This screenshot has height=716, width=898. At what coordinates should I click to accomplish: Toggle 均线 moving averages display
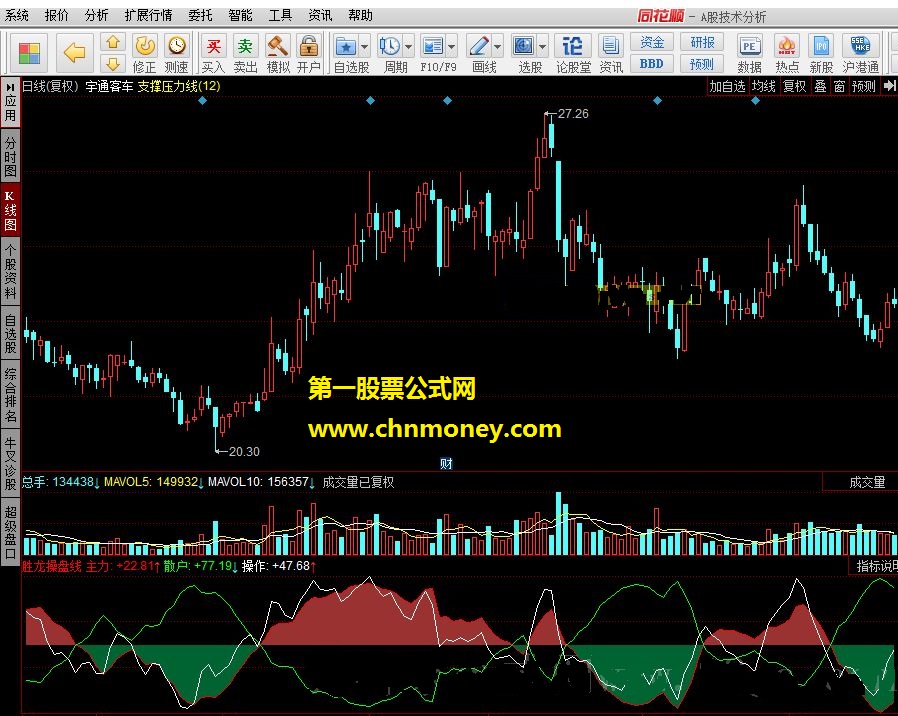[x=763, y=86]
